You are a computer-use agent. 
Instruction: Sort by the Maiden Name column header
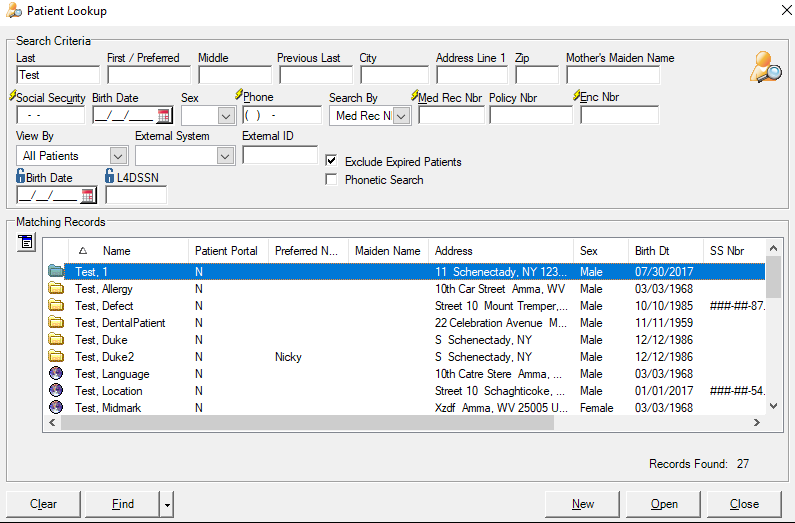(x=387, y=251)
